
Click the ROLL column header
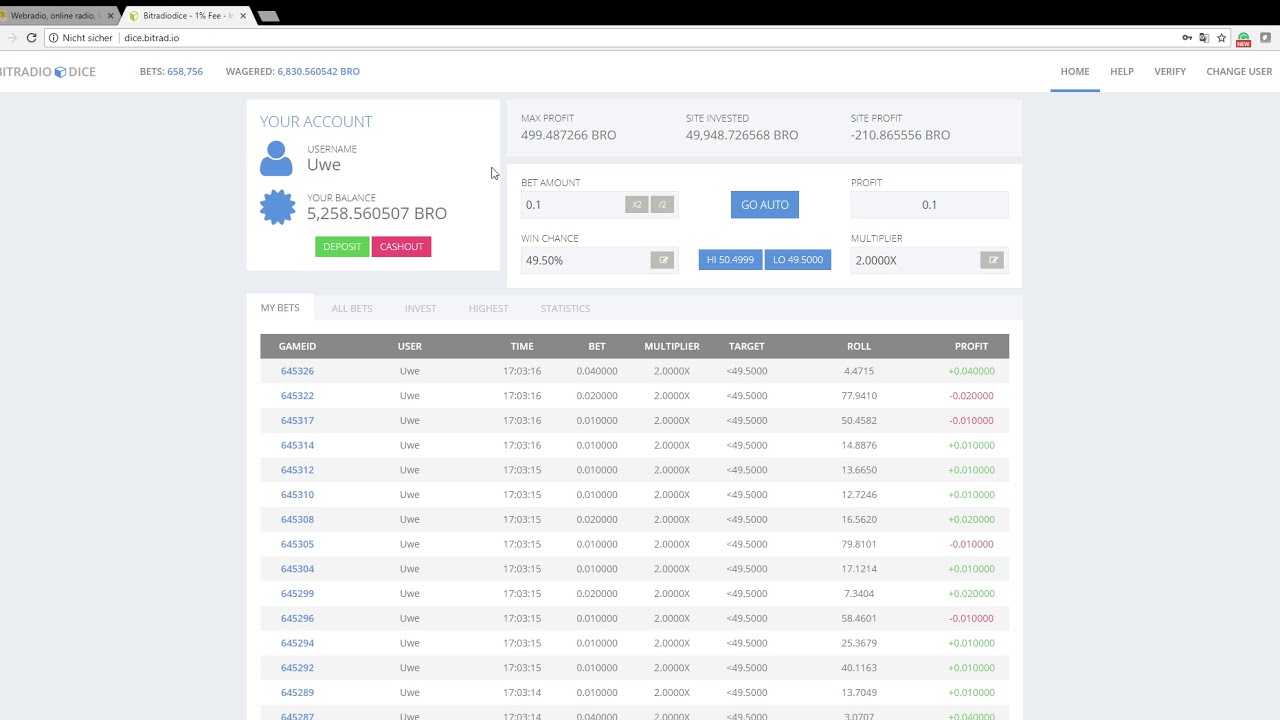click(x=859, y=347)
